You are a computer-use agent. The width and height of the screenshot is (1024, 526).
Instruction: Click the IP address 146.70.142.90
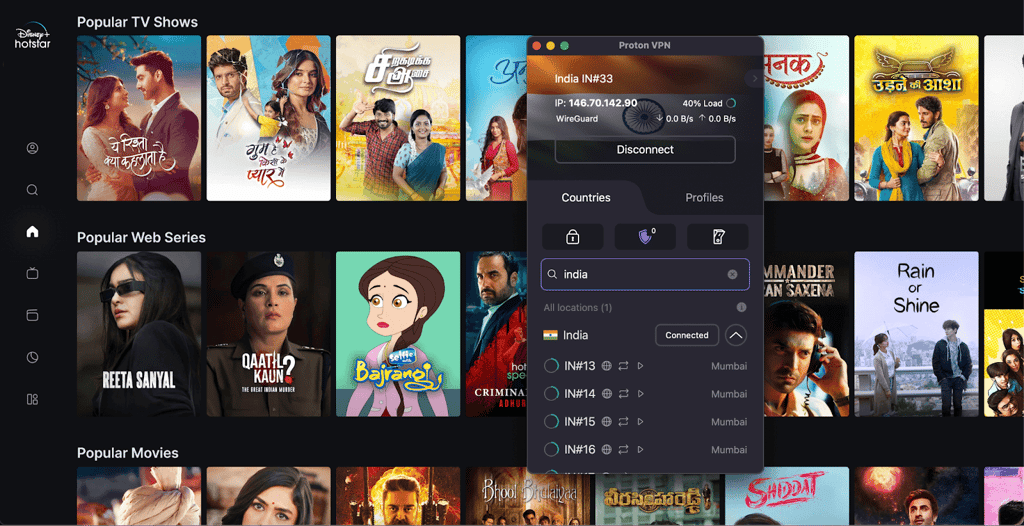[x=603, y=103]
